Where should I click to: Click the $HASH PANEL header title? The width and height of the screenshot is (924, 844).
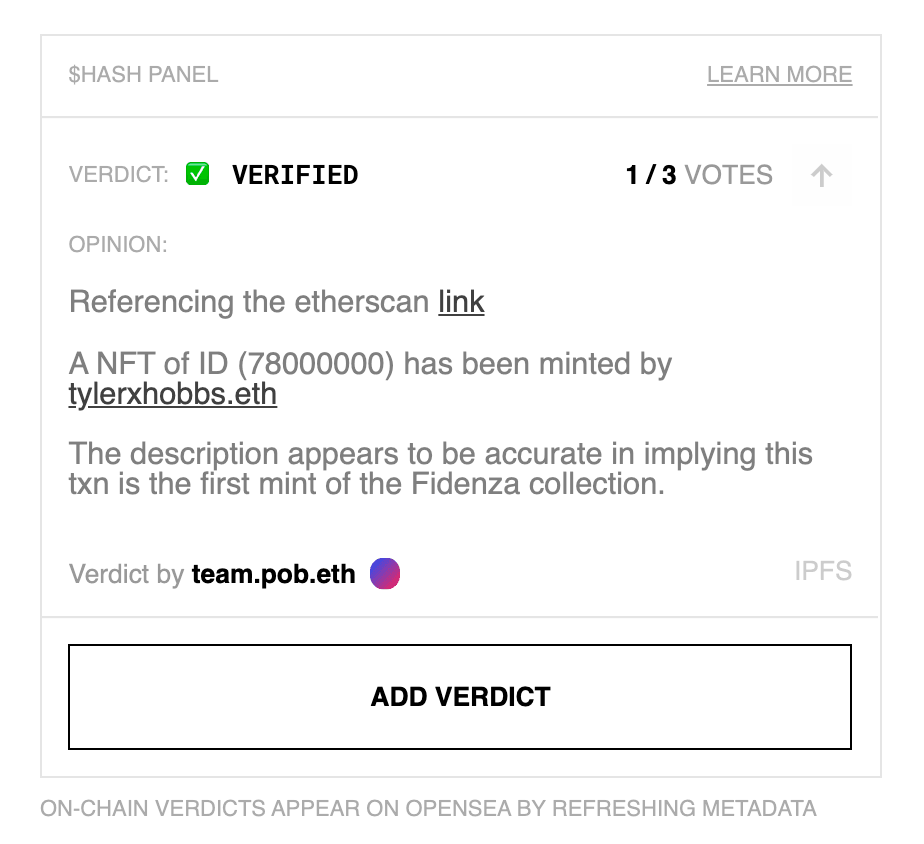[143, 75]
